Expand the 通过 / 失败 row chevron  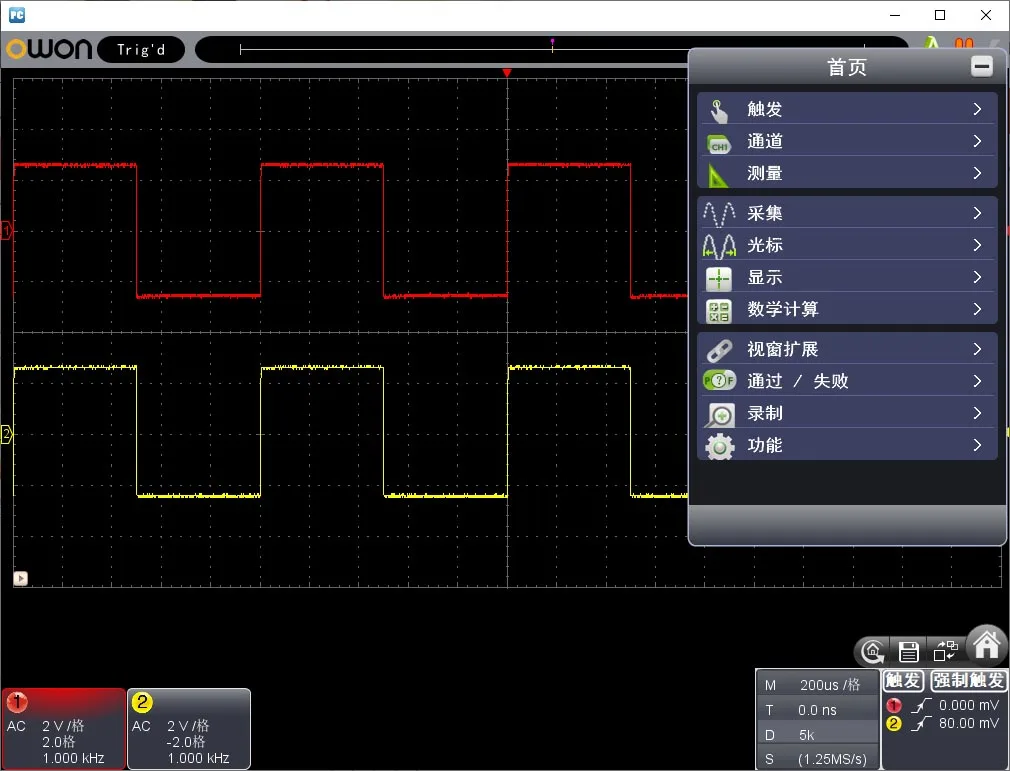pyautogui.click(x=977, y=381)
